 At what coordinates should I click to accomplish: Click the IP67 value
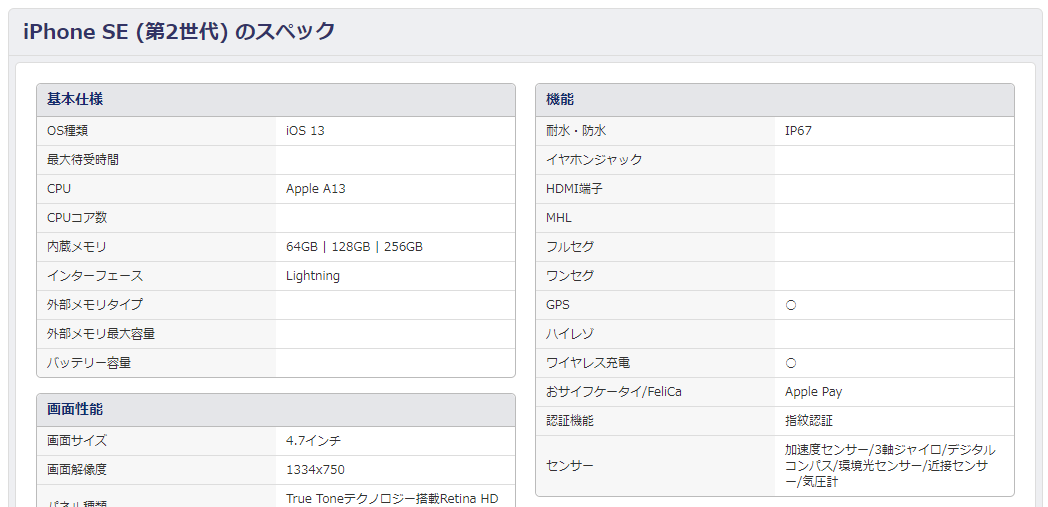pyautogui.click(x=799, y=131)
